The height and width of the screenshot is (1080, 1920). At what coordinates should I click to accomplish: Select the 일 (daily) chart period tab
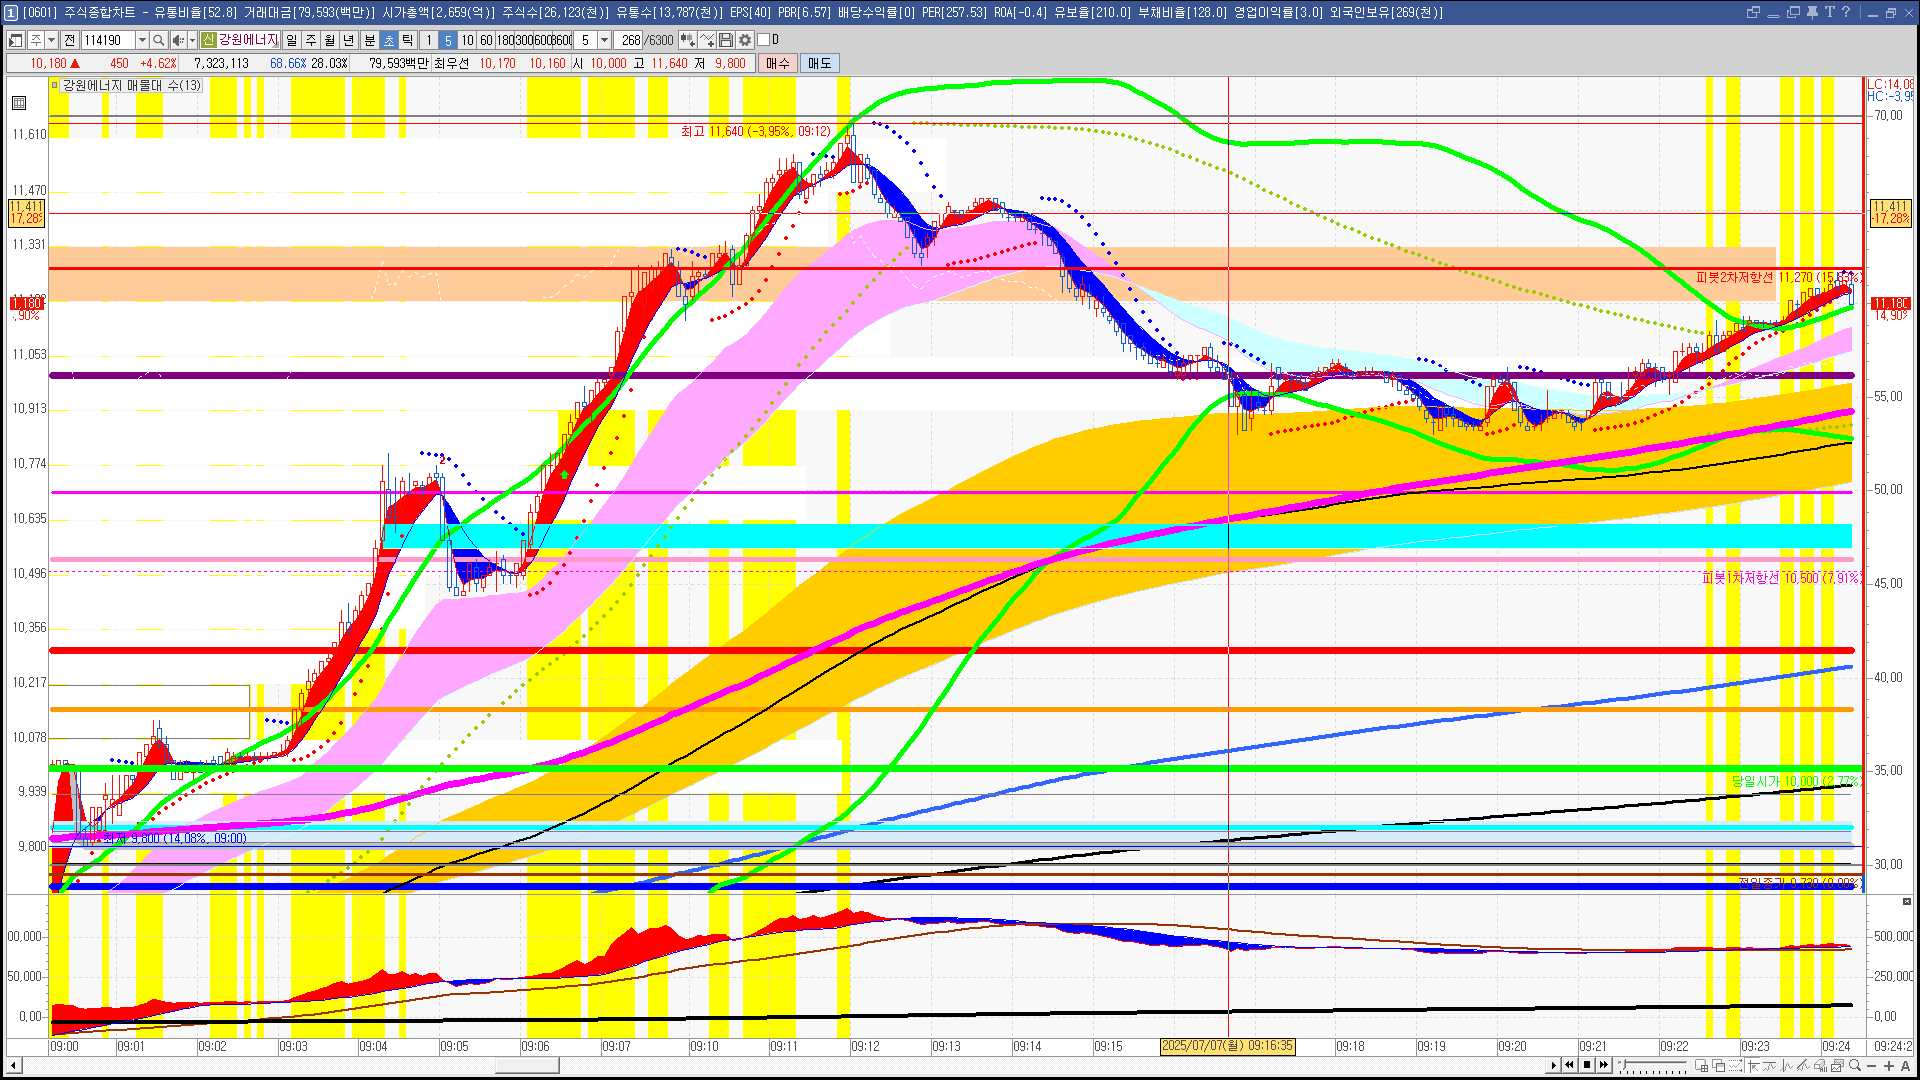[x=291, y=40]
